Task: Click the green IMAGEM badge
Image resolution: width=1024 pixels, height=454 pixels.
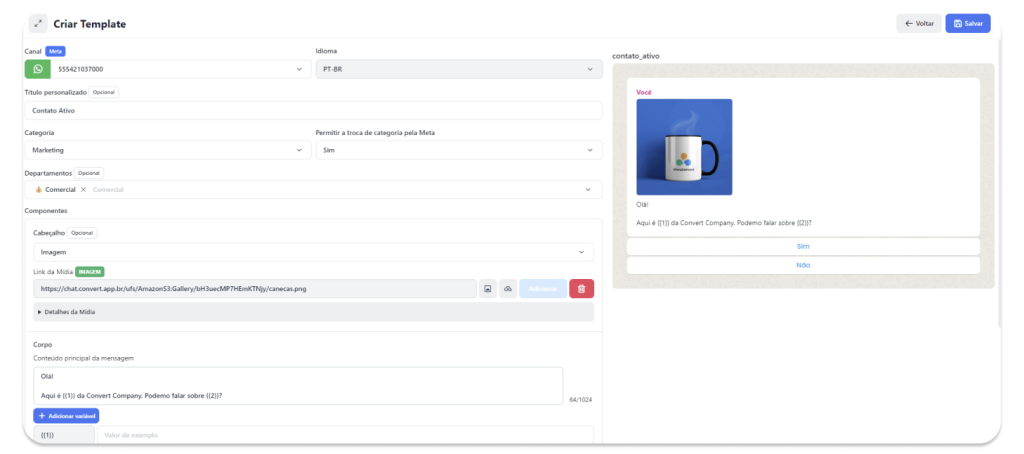Action: point(90,272)
